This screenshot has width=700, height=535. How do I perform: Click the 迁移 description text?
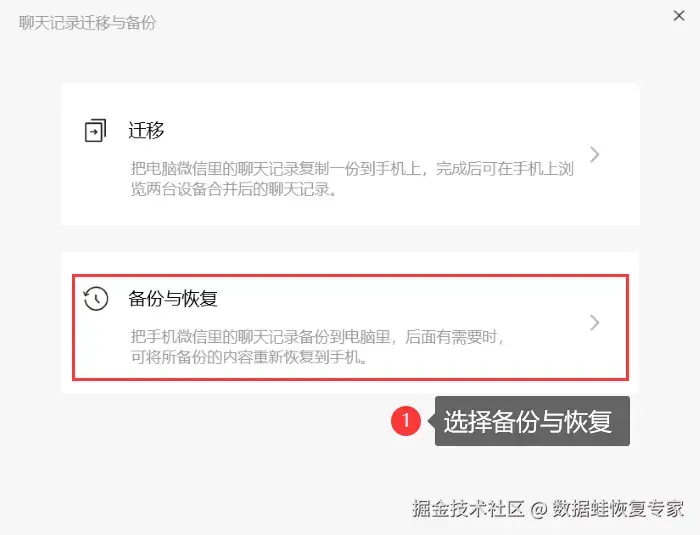point(352,179)
